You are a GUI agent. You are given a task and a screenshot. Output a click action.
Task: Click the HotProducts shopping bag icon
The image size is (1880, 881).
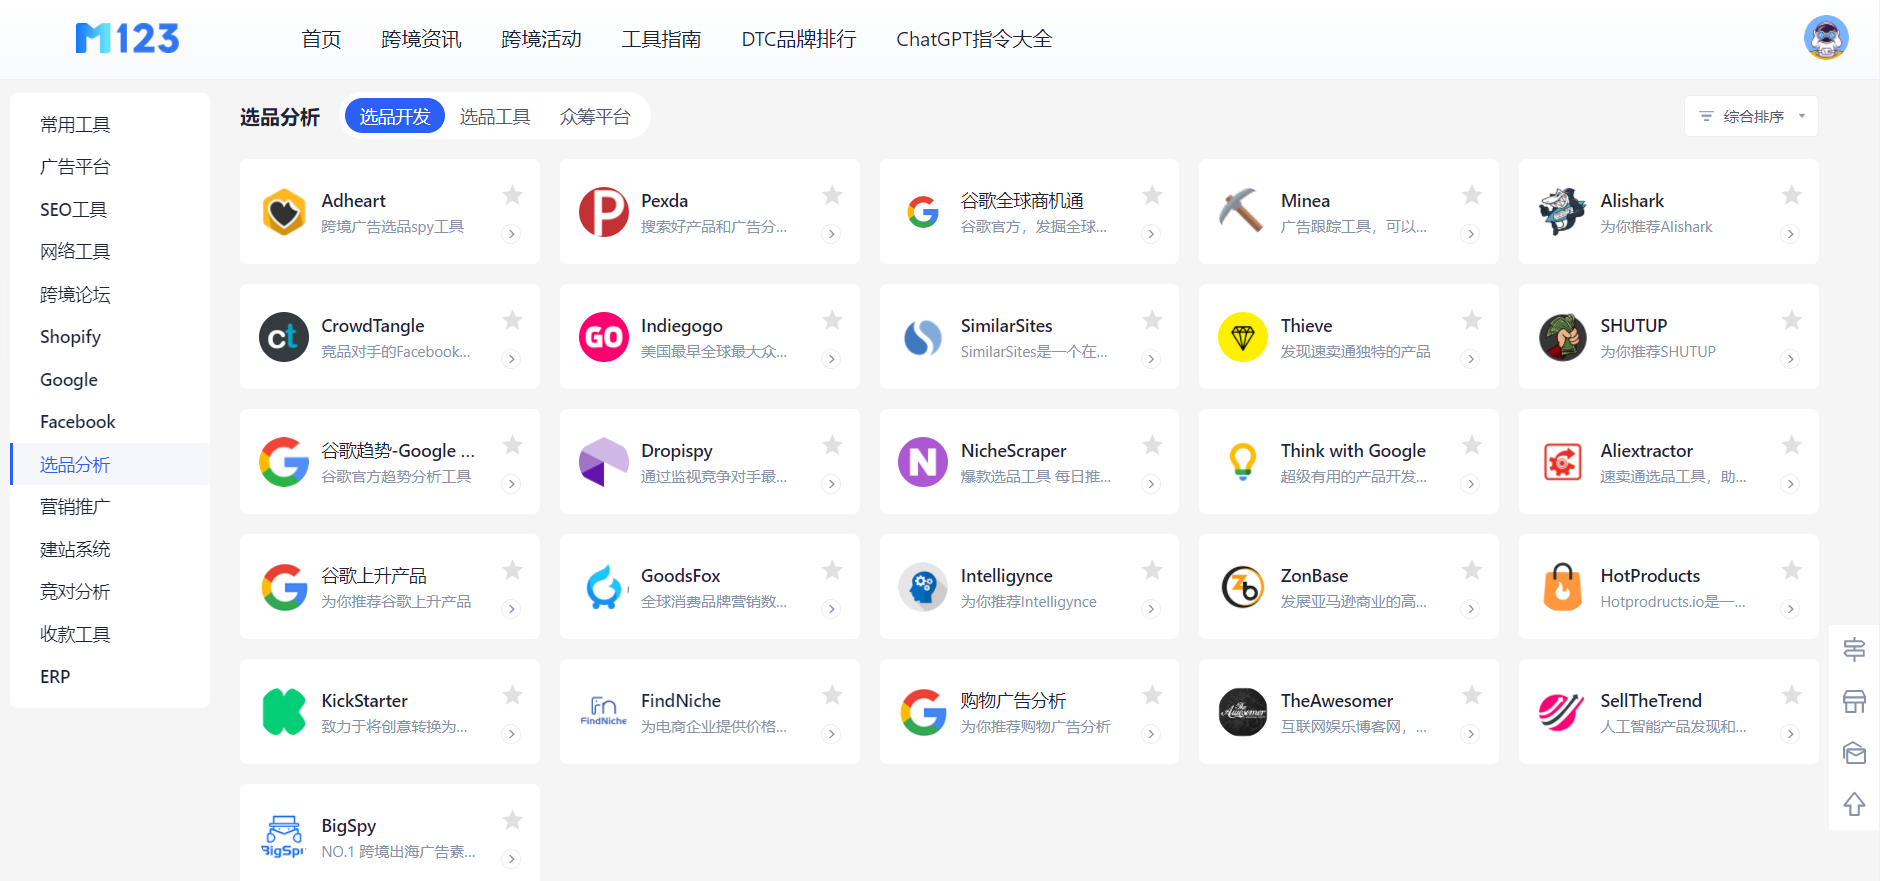click(1563, 587)
